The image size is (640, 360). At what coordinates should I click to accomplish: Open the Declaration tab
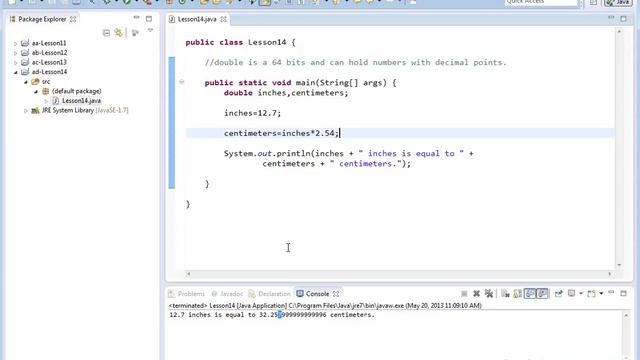pos(270,294)
